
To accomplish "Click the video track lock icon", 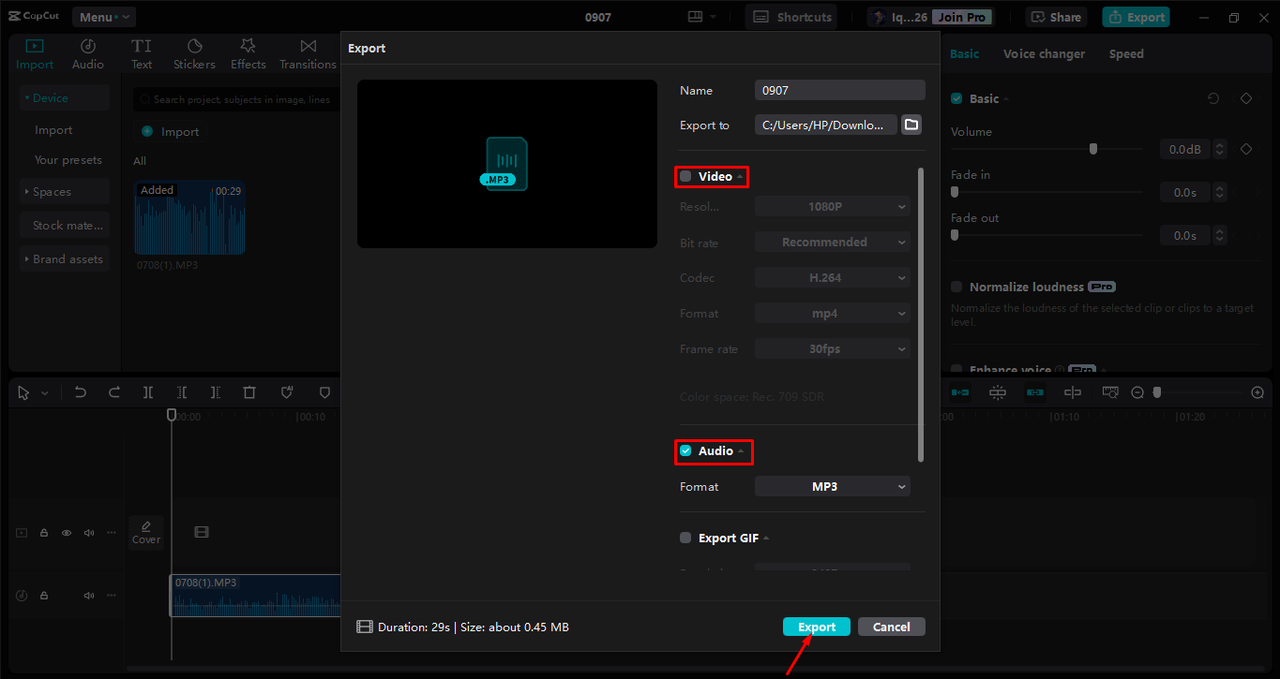I will point(44,533).
